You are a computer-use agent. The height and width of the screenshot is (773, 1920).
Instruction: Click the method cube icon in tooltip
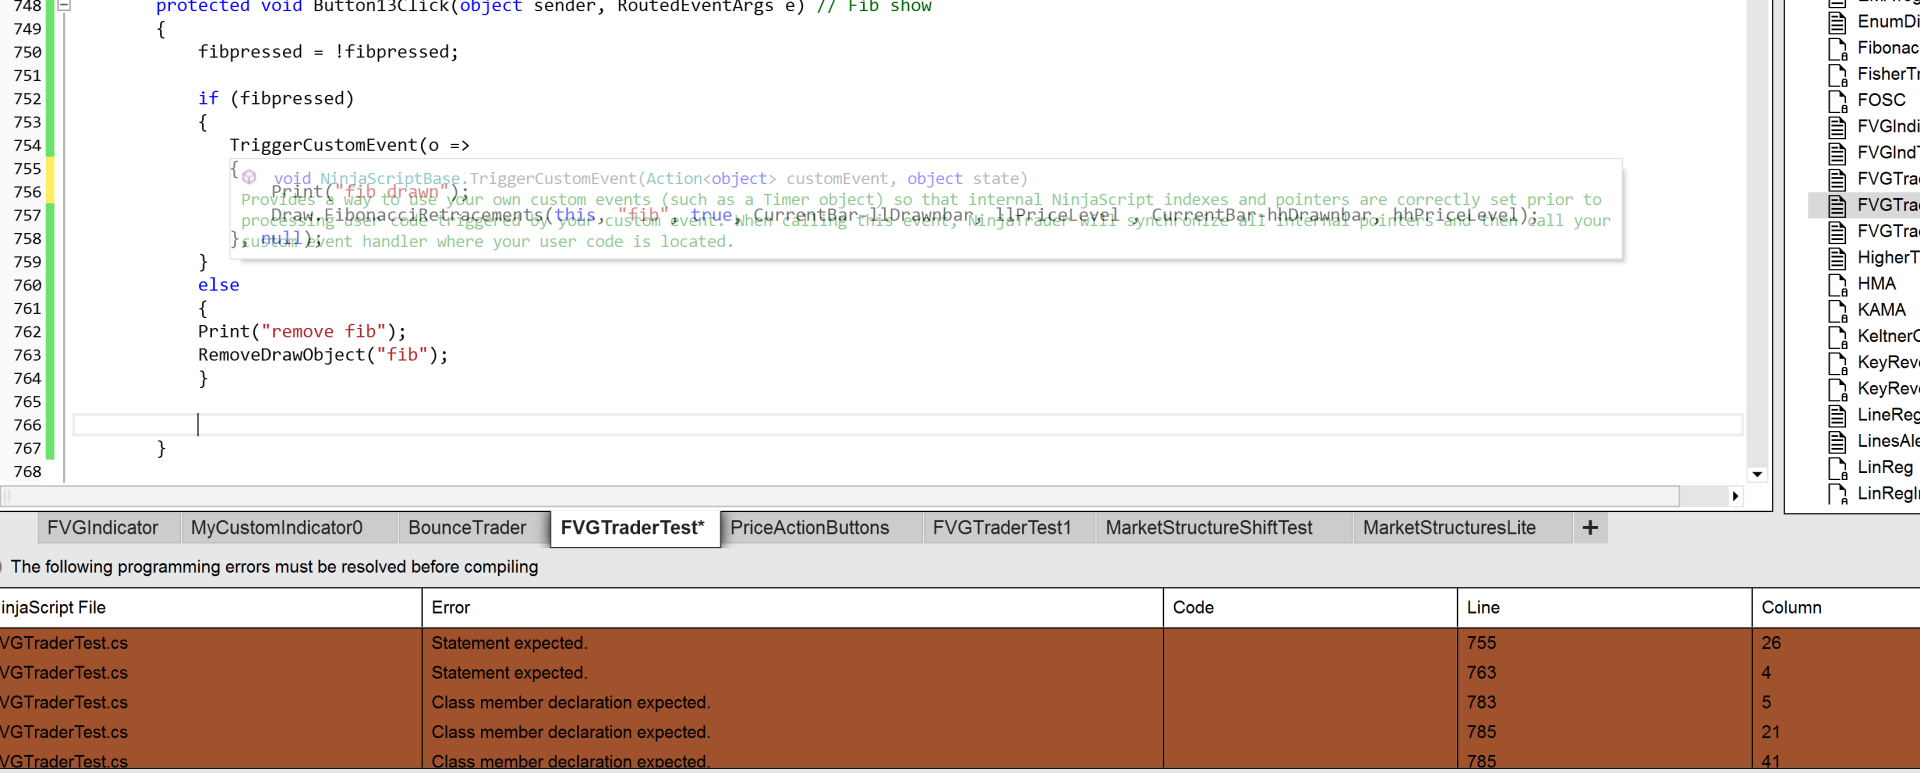pos(250,178)
